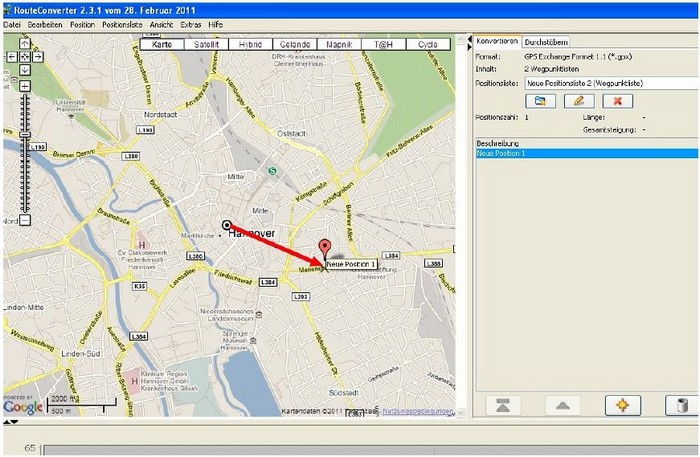This screenshot has width=700, height=457.
Task: Click the Google logo on the map
Action: (23, 407)
